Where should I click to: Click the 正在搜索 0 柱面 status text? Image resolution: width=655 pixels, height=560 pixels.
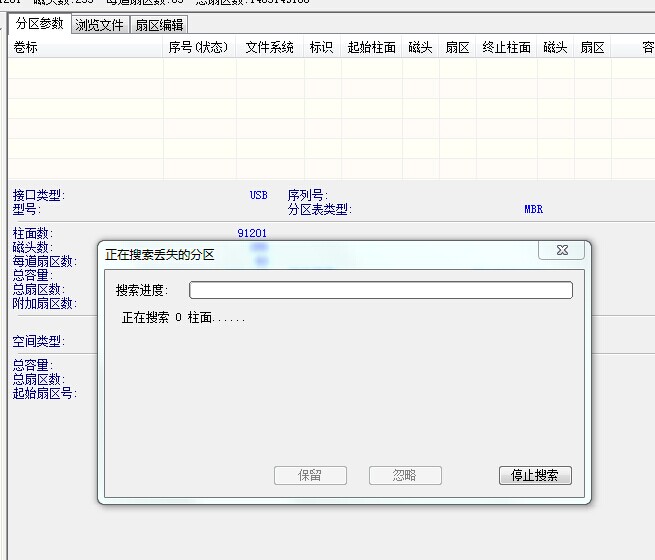point(183,318)
